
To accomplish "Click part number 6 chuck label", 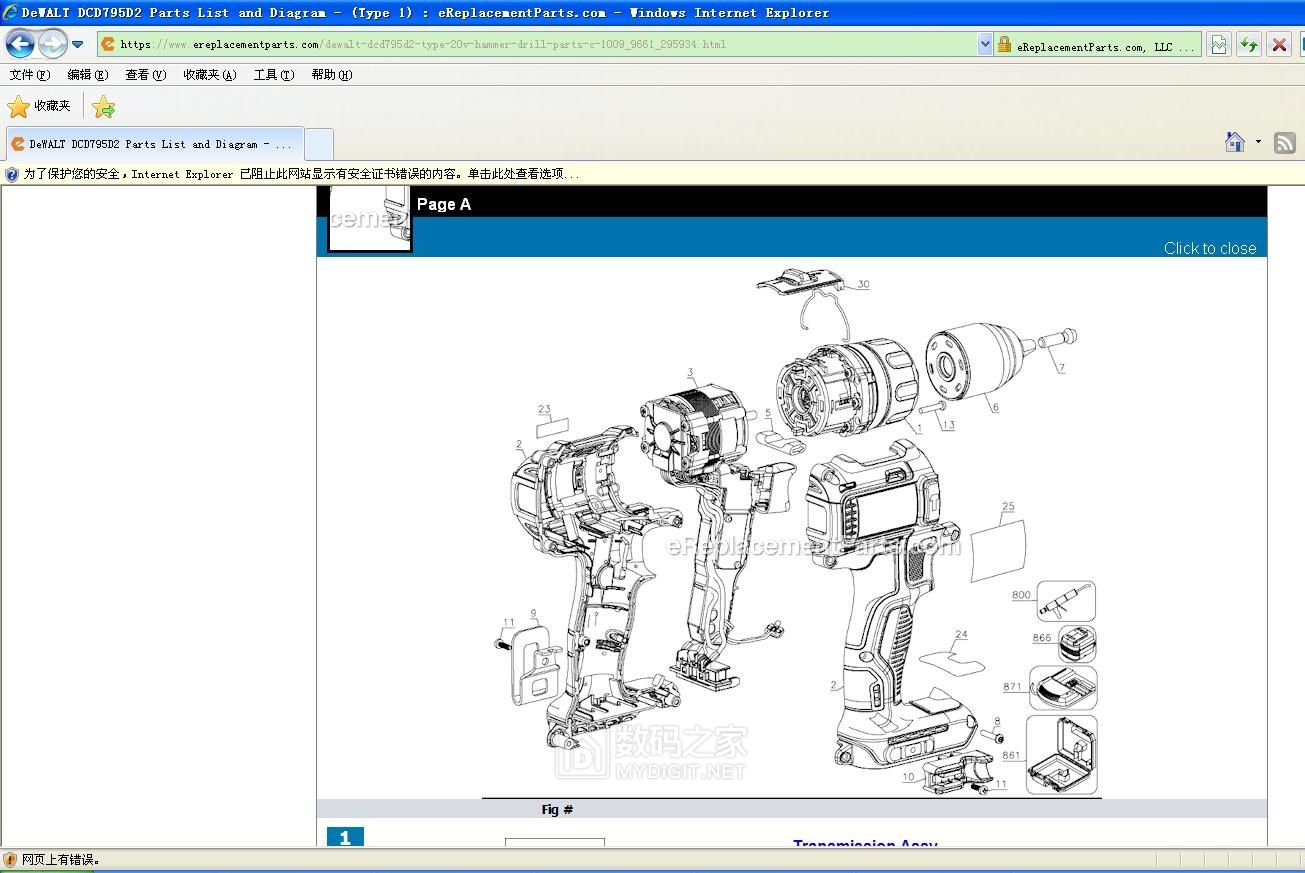I will click(995, 407).
